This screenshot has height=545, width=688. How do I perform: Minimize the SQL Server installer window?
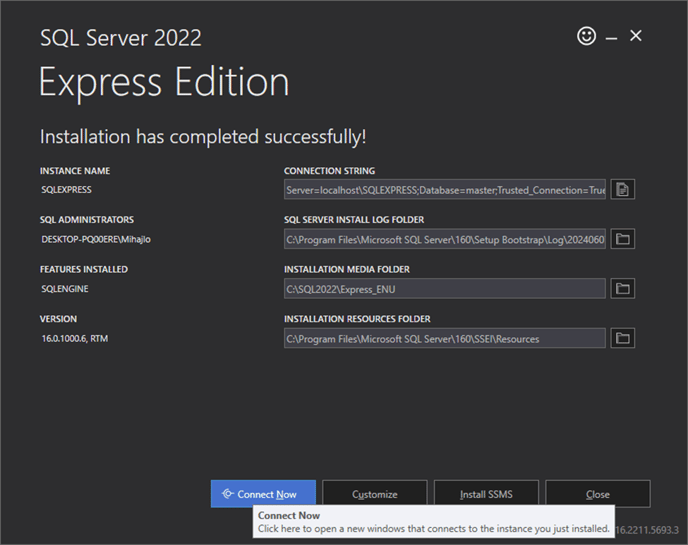(611, 39)
